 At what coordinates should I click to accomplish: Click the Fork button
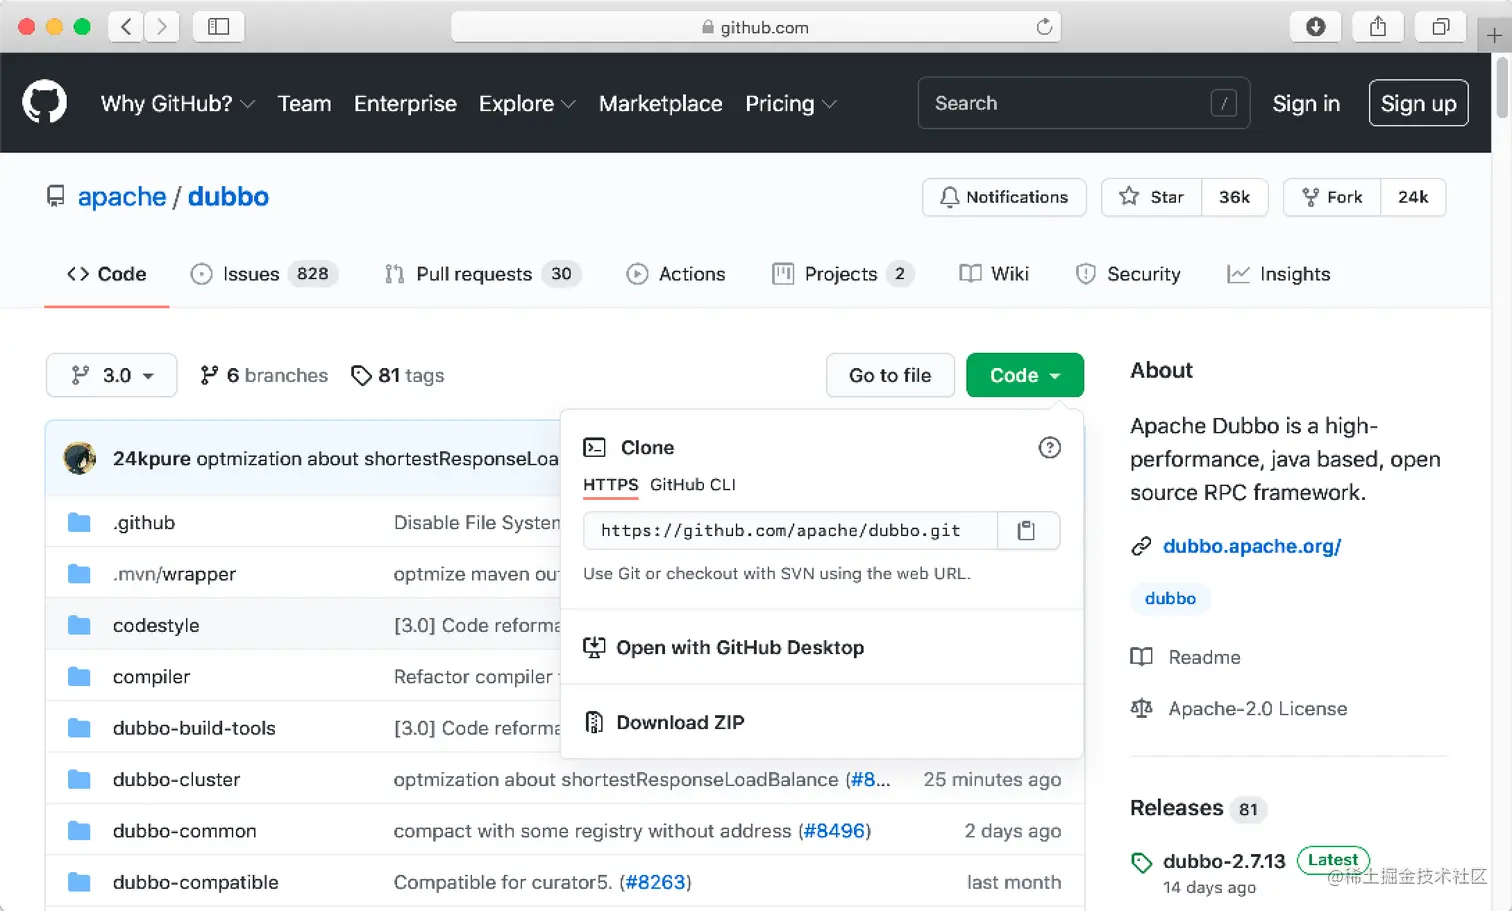tap(1332, 197)
